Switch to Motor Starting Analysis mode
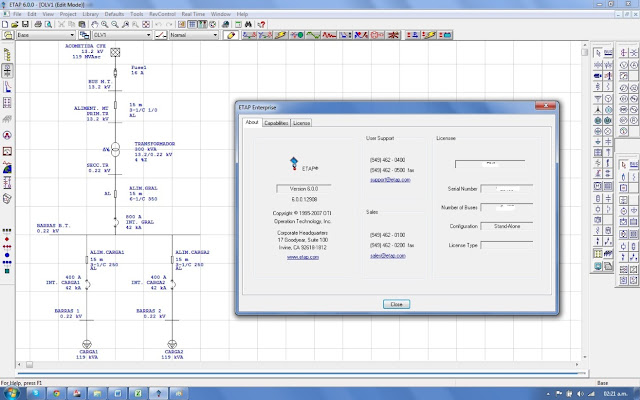 click(297, 35)
